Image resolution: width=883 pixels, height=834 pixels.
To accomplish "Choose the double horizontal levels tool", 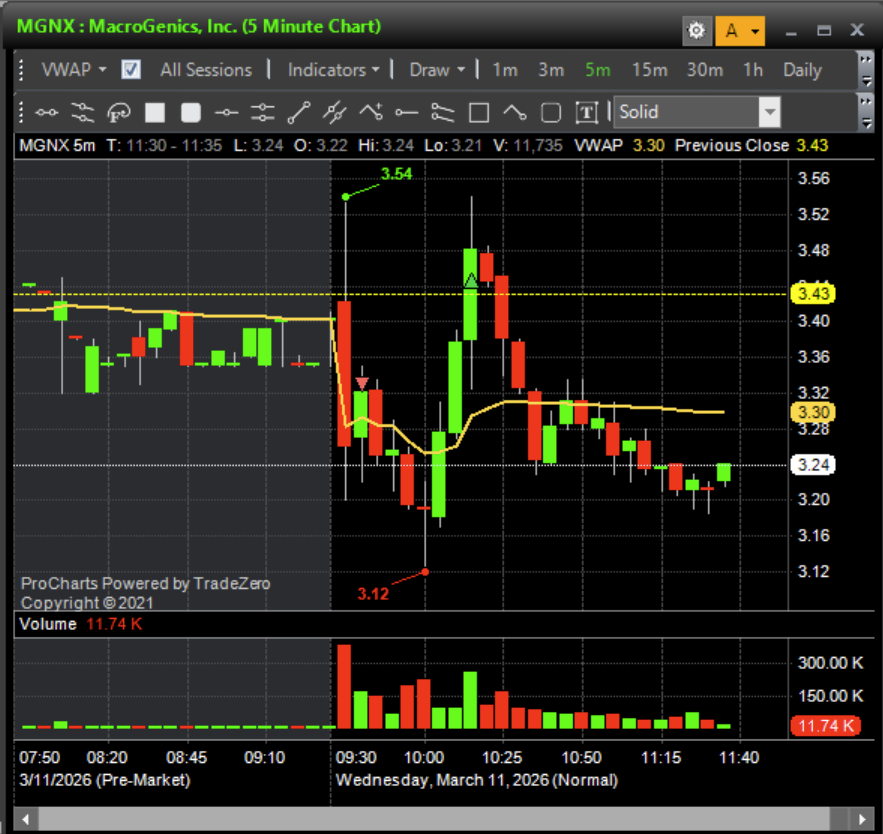I will click(x=262, y=113).
